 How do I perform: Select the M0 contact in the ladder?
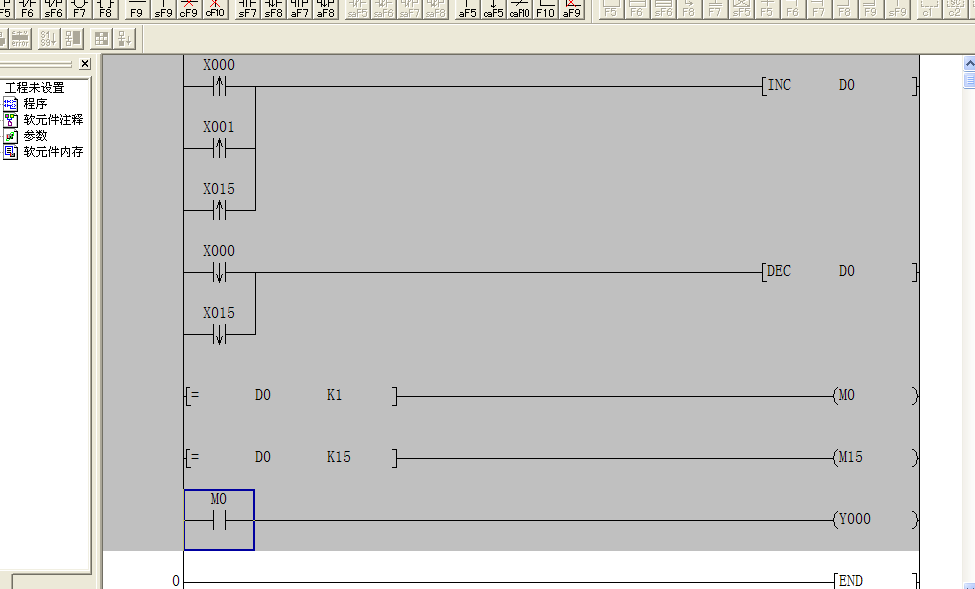[219, 520]
